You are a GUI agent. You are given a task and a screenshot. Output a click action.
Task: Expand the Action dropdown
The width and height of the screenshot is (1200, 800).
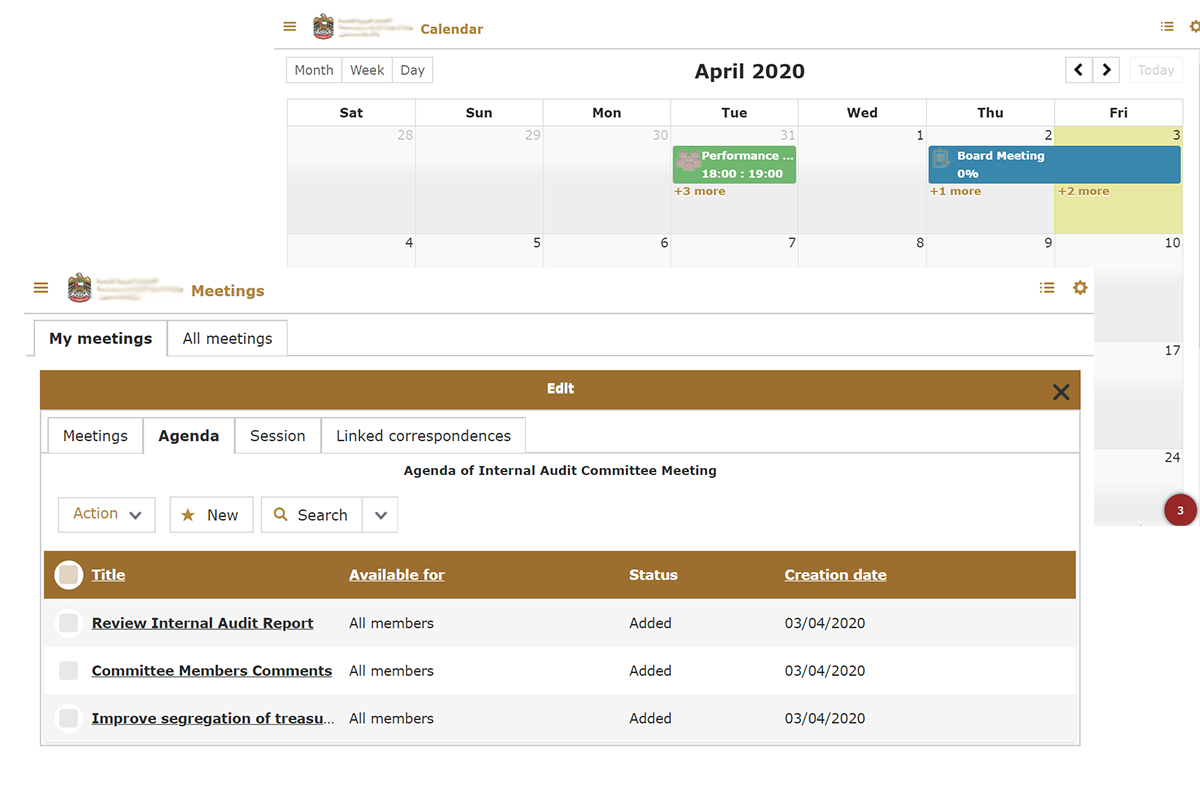tap(107, 514)
